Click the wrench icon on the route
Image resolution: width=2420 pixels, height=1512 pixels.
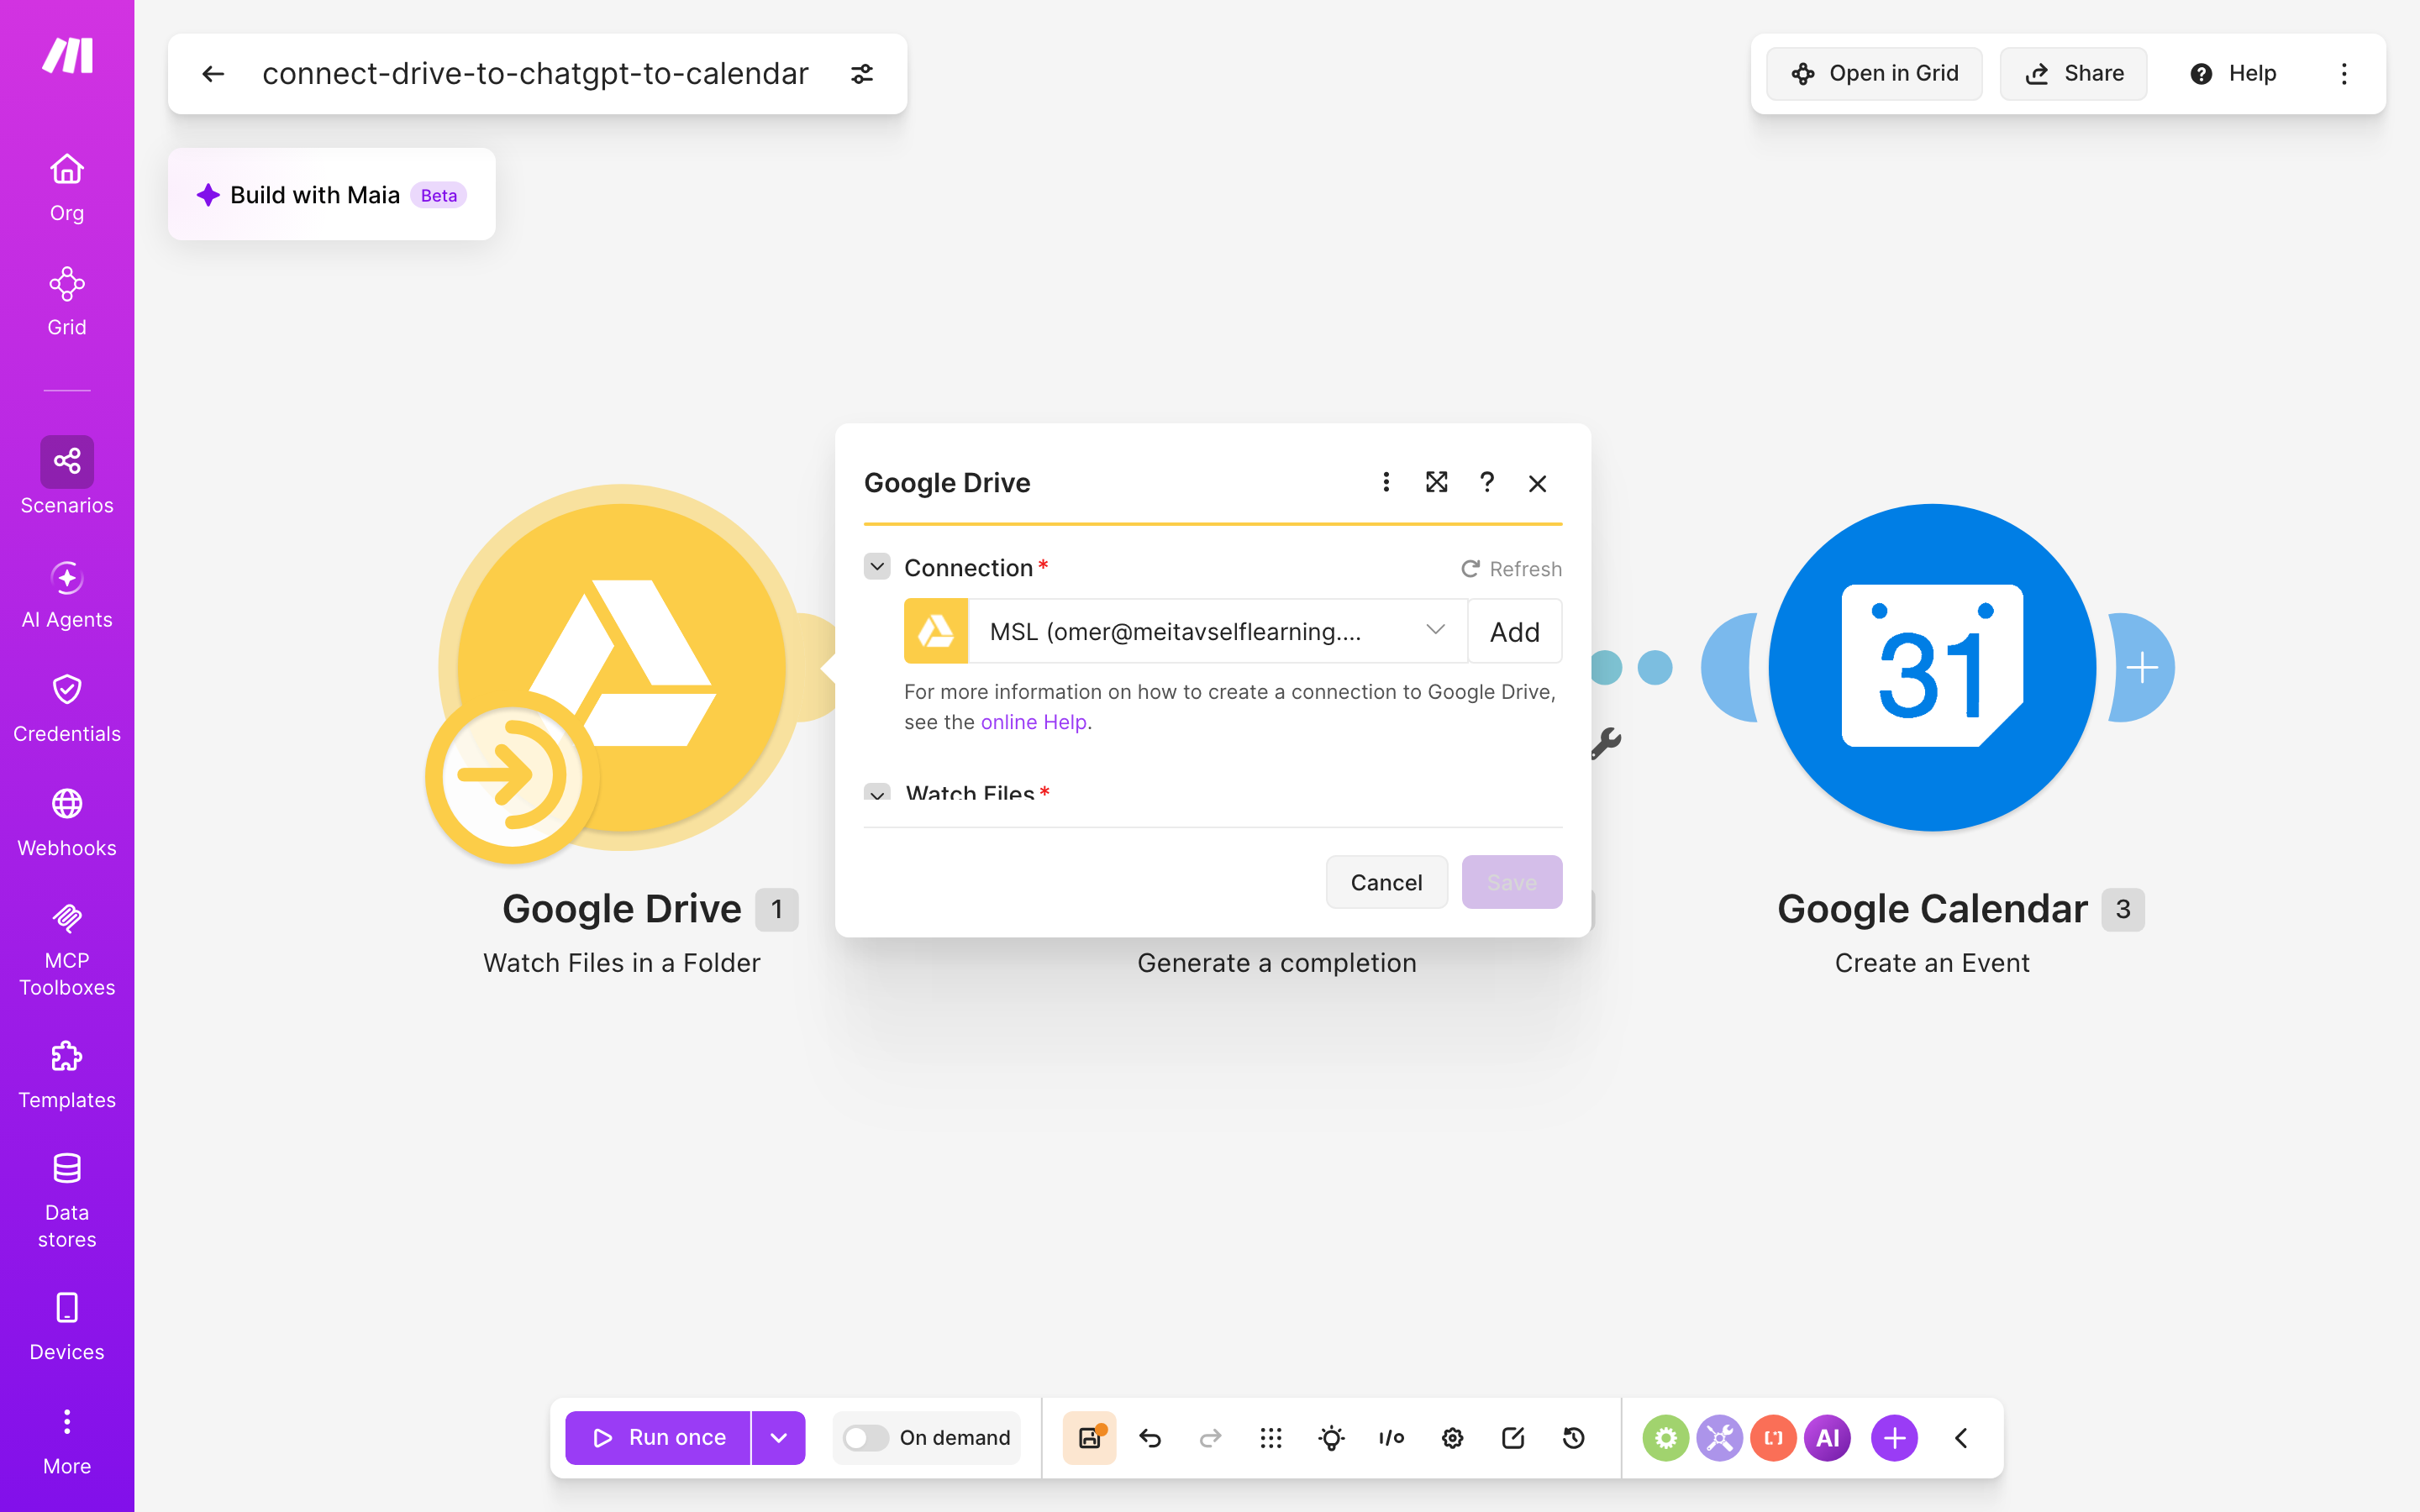click(x=1606, y=742)
